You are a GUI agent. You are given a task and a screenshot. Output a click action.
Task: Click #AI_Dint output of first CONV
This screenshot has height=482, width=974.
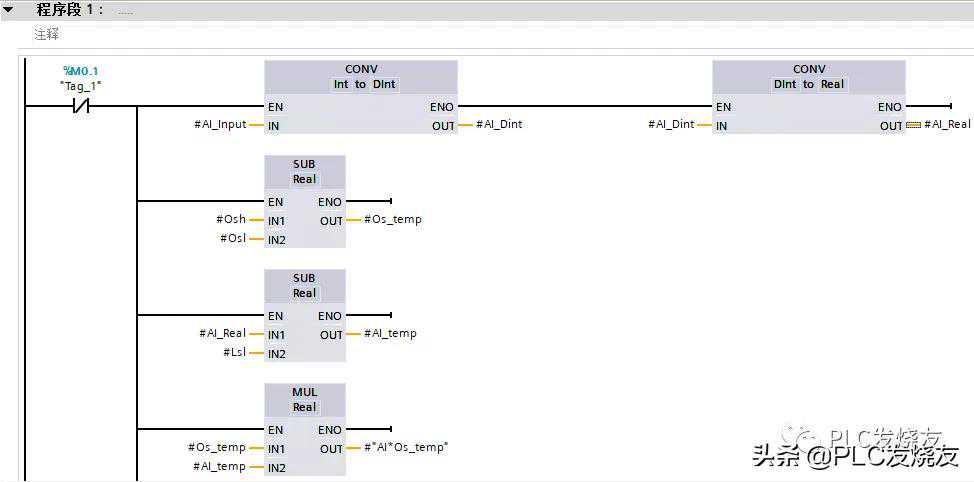(x=498, y=125)
